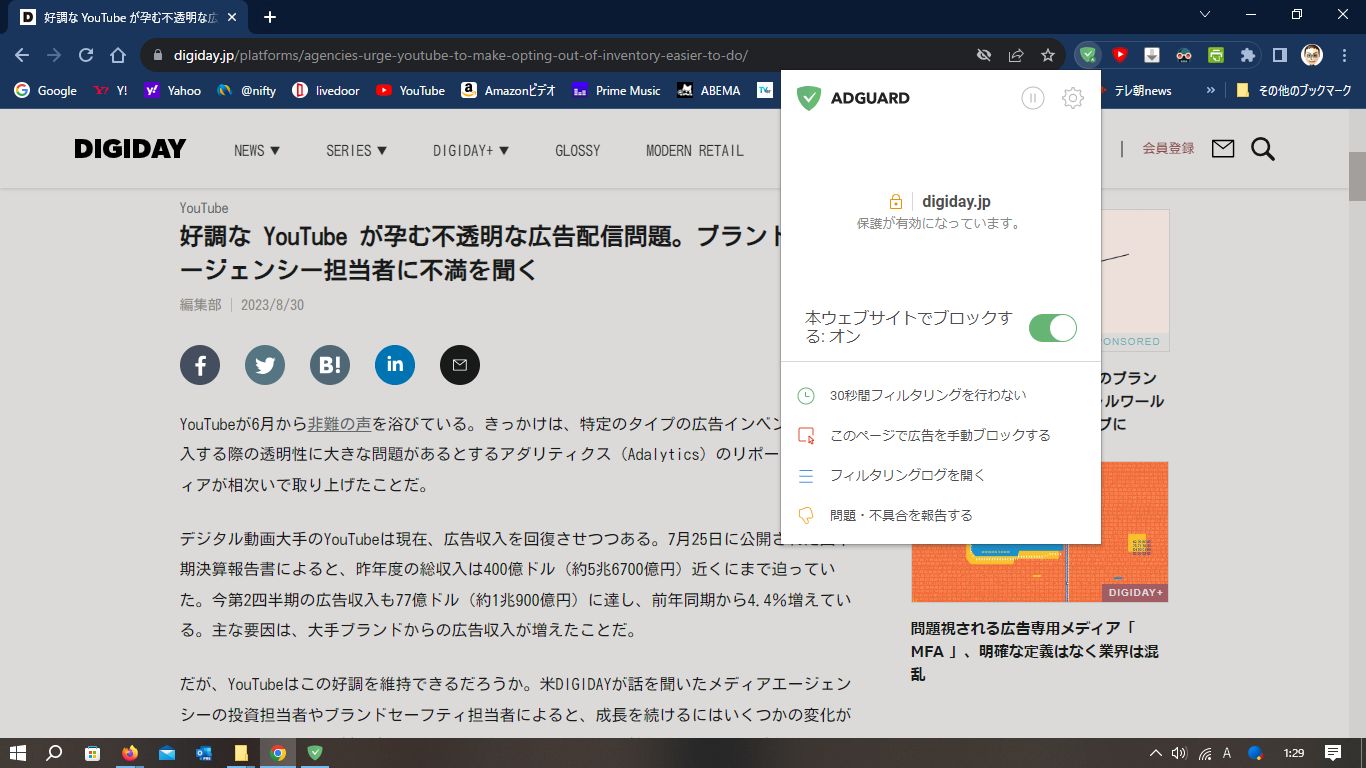Open the MODERN RETAIL menu item
Screen dimensions: 1366x768
(x=694, y=150)
